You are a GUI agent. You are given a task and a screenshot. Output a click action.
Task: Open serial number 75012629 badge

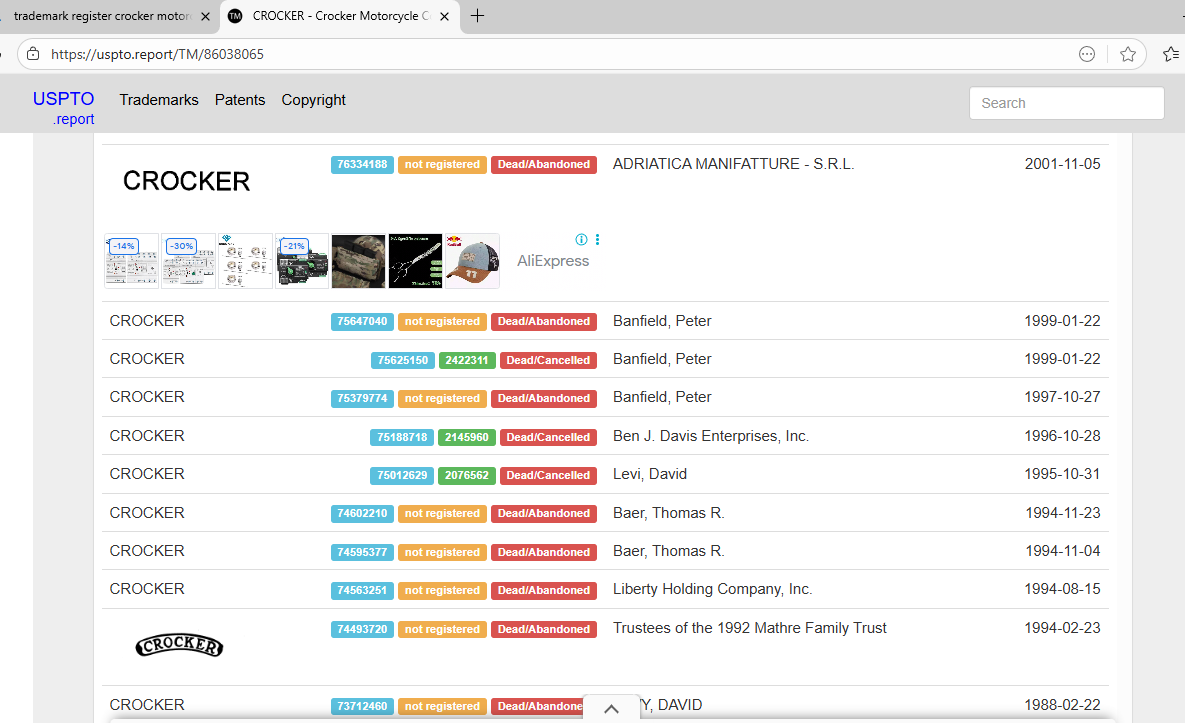tap(402, 476)
